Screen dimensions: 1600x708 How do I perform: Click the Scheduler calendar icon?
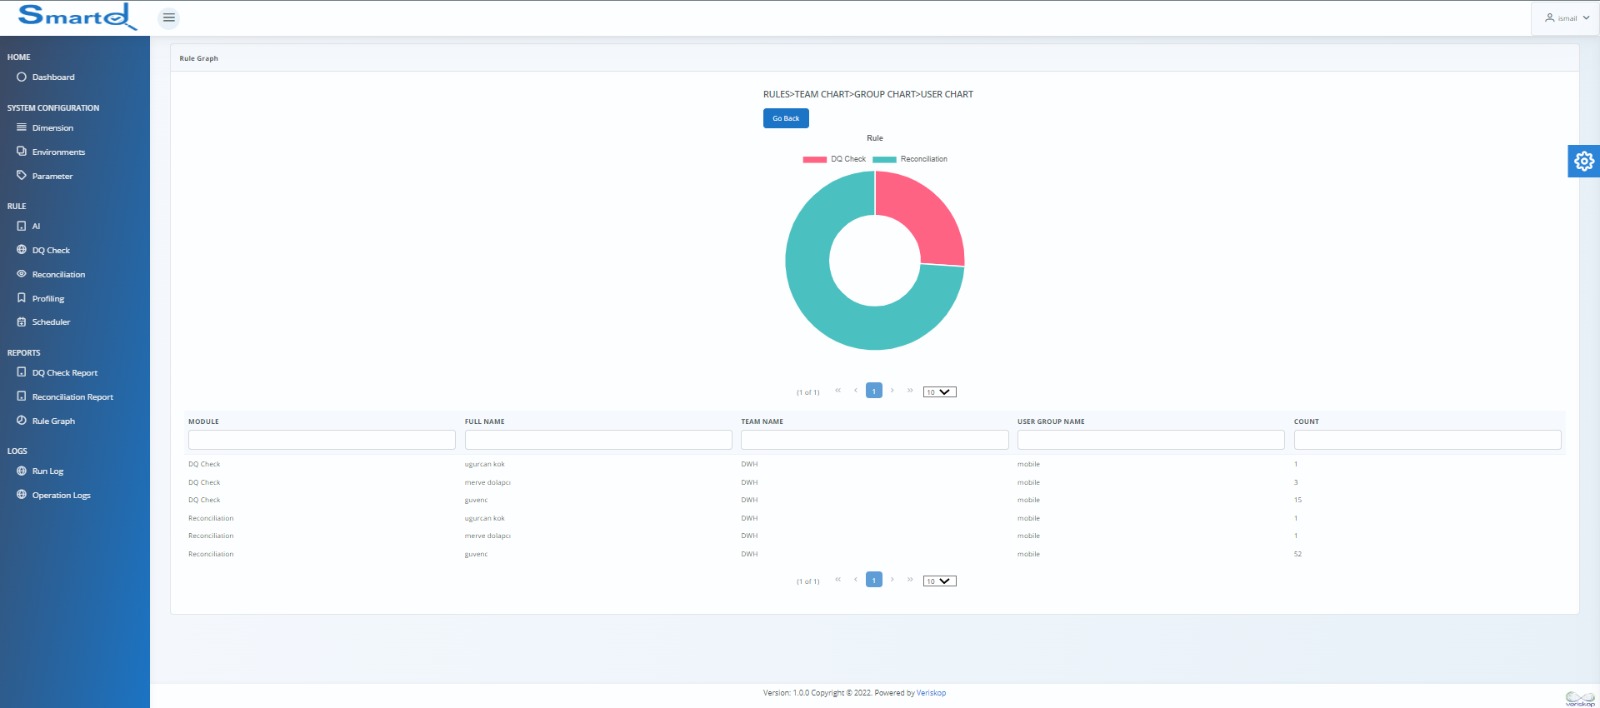coord(21,322)
